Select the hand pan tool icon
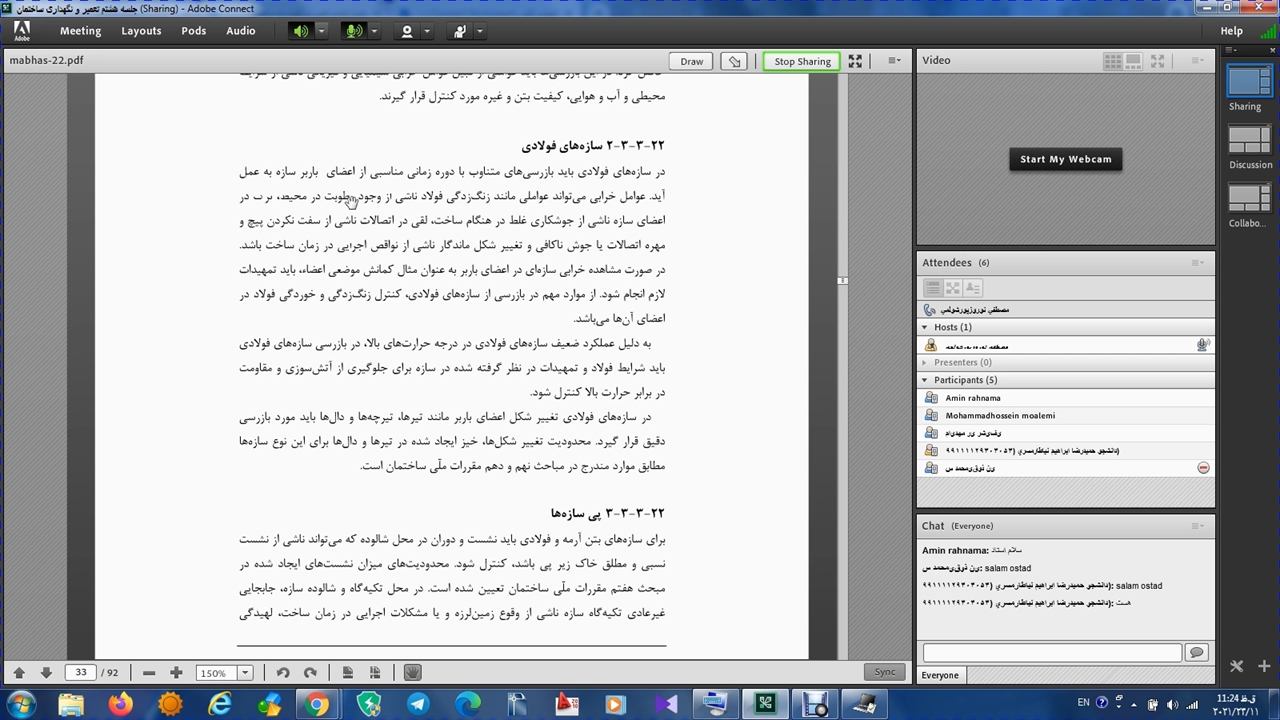1280x720 pixels. (412, 673)
